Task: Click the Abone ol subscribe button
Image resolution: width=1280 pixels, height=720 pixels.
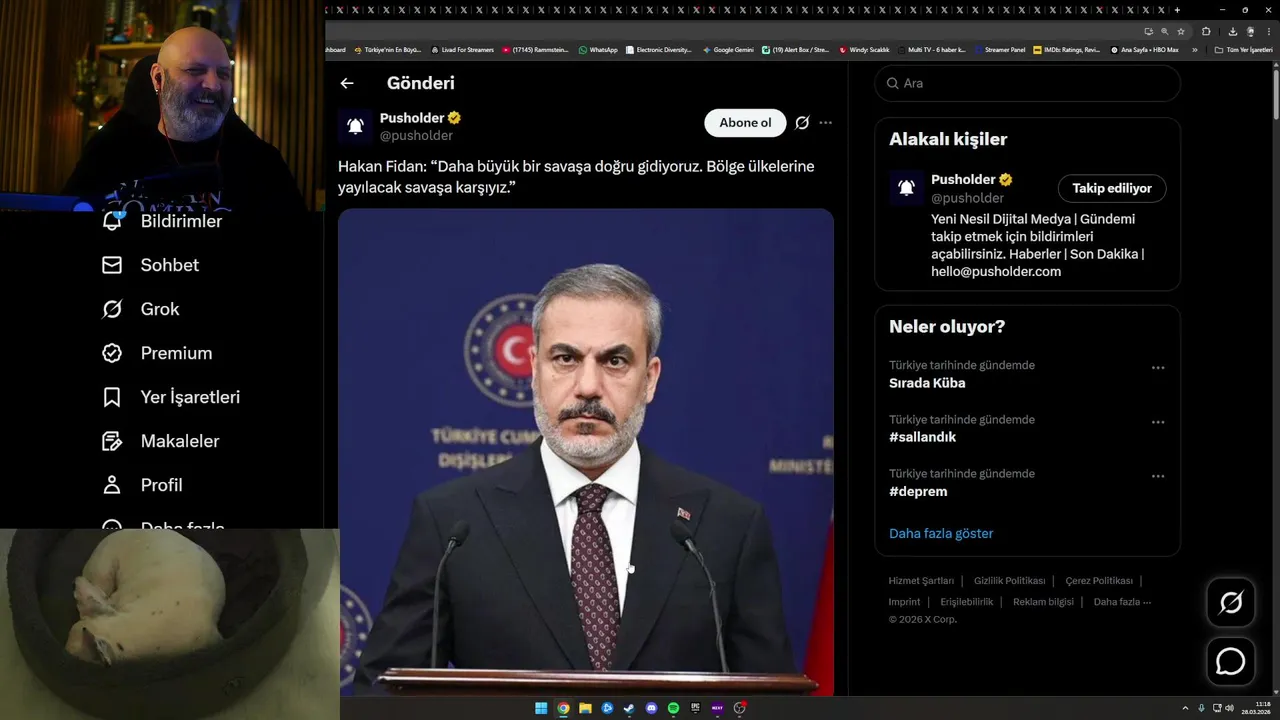Action: click(x=745, y=123)
